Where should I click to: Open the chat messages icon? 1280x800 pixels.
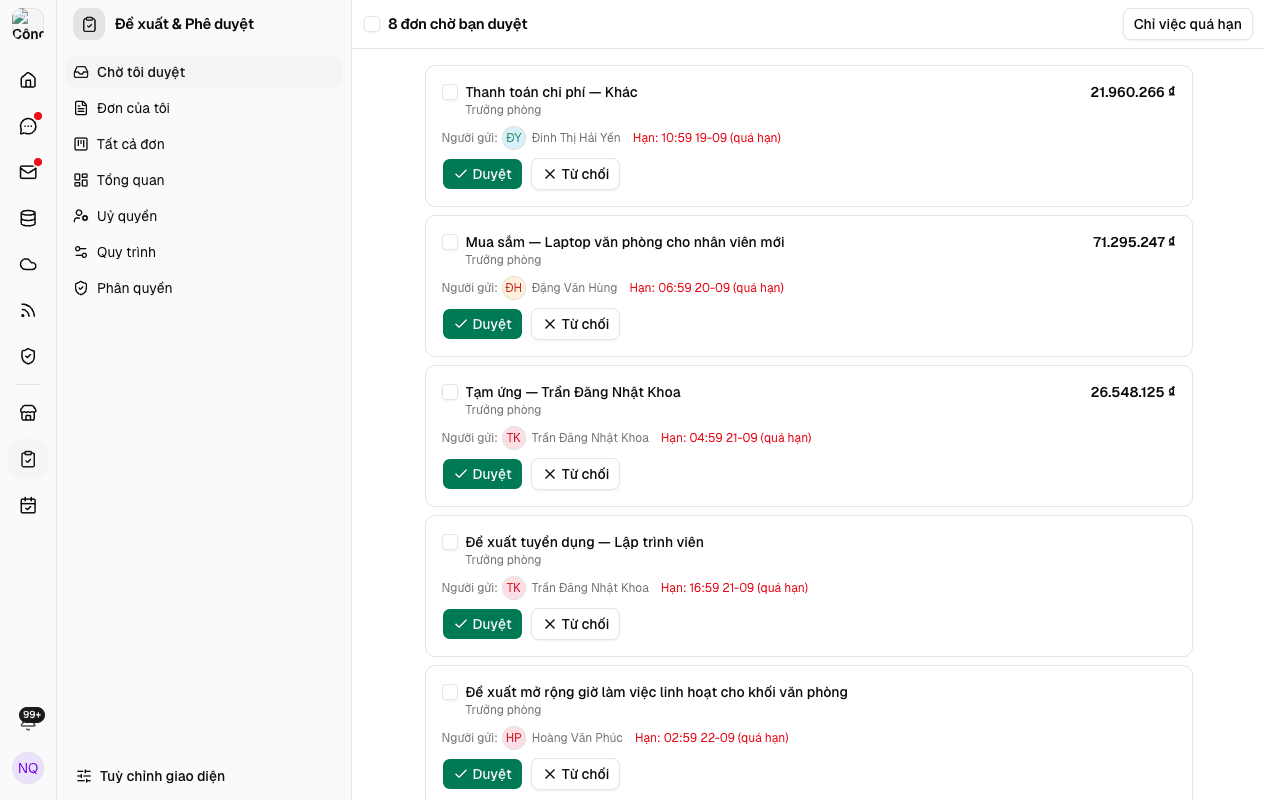tap(28, 126)
